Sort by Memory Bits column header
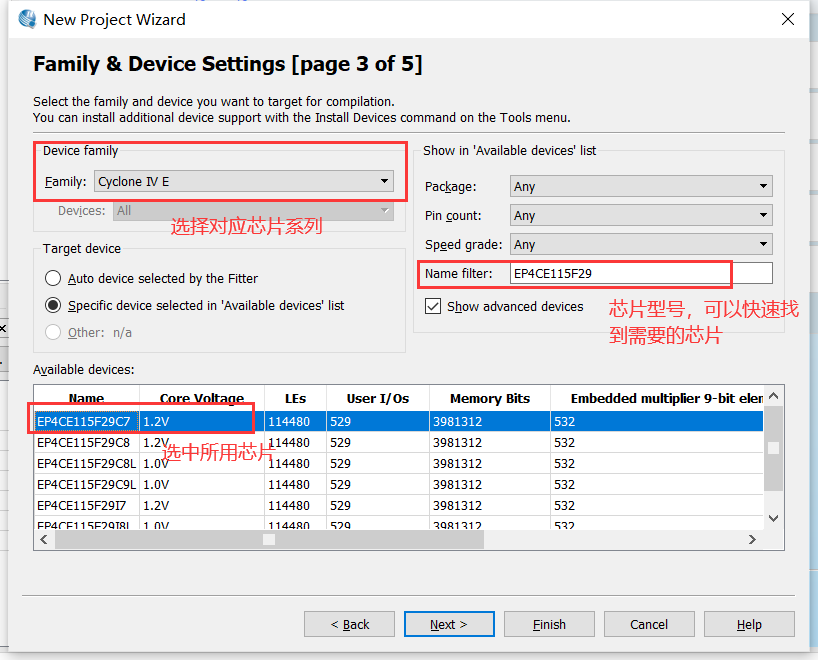Screen dimensions: 818x660 pos(490,399)
